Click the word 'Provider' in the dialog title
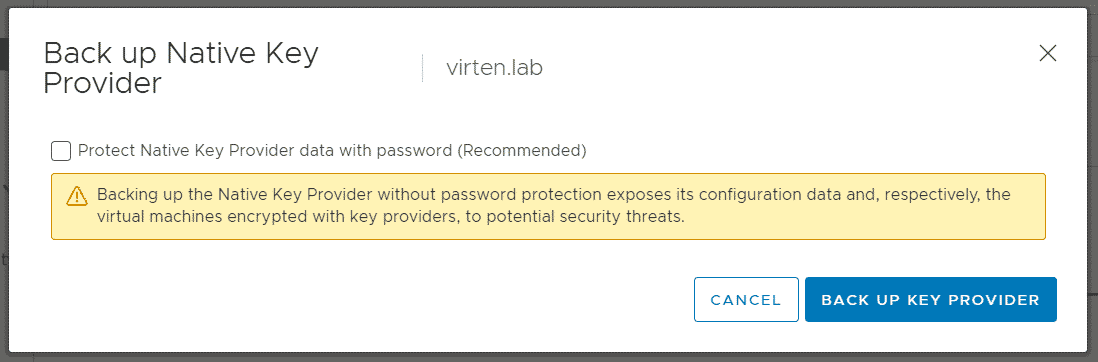 102,83
